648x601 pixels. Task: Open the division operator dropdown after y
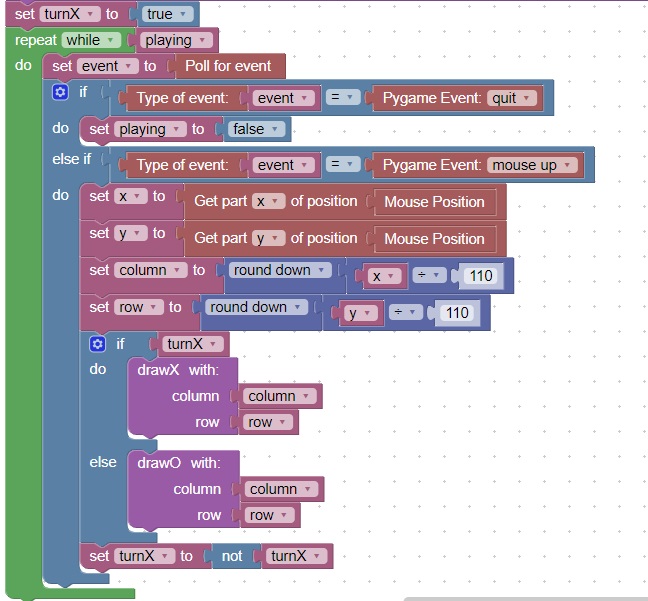coord(405,313)
